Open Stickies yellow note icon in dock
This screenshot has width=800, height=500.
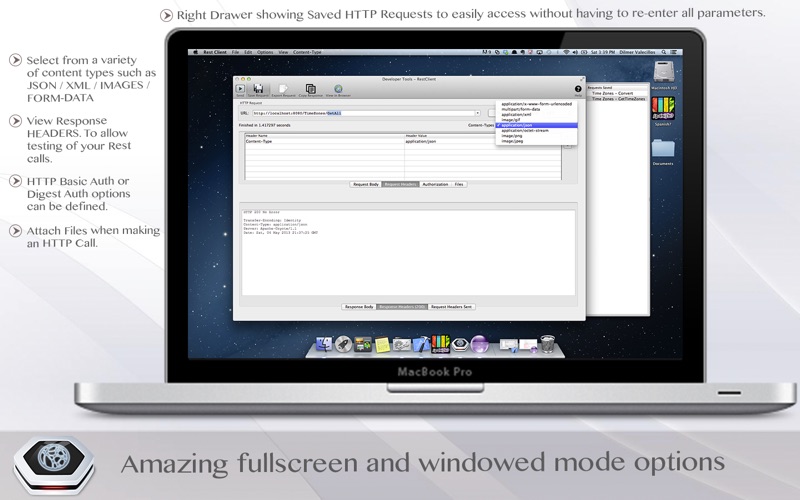click(382, 345)
